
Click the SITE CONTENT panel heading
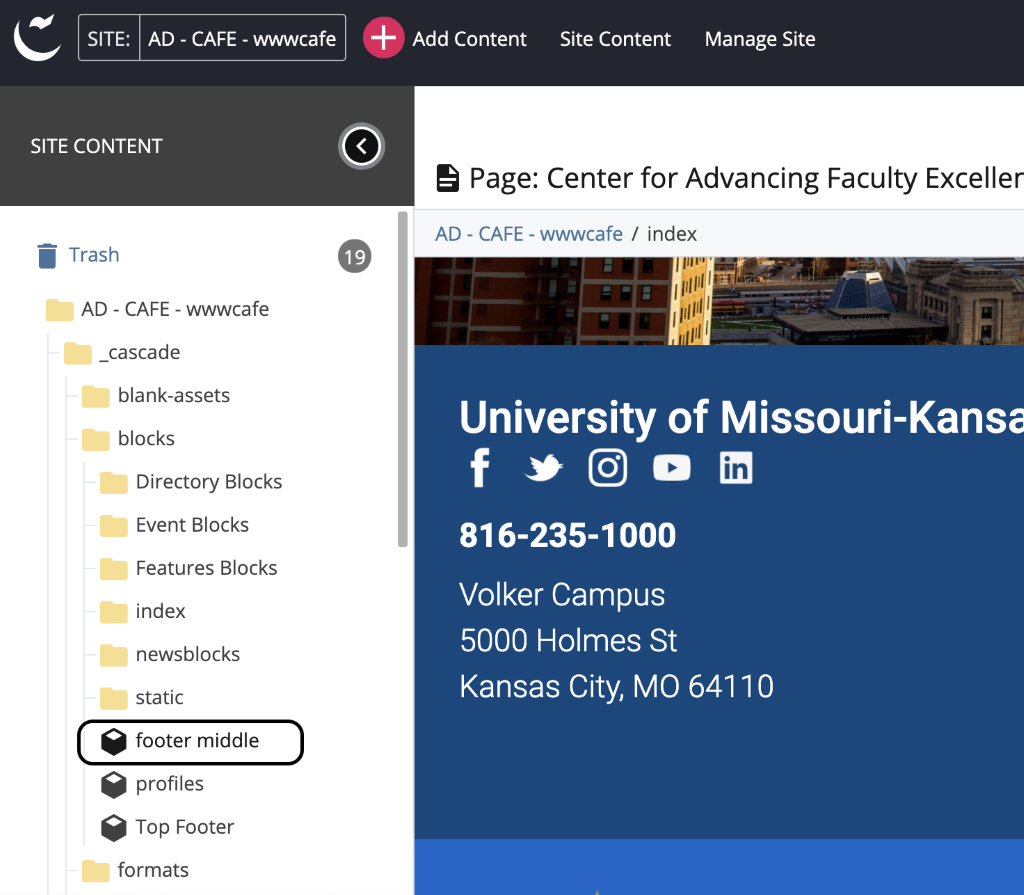96,146
